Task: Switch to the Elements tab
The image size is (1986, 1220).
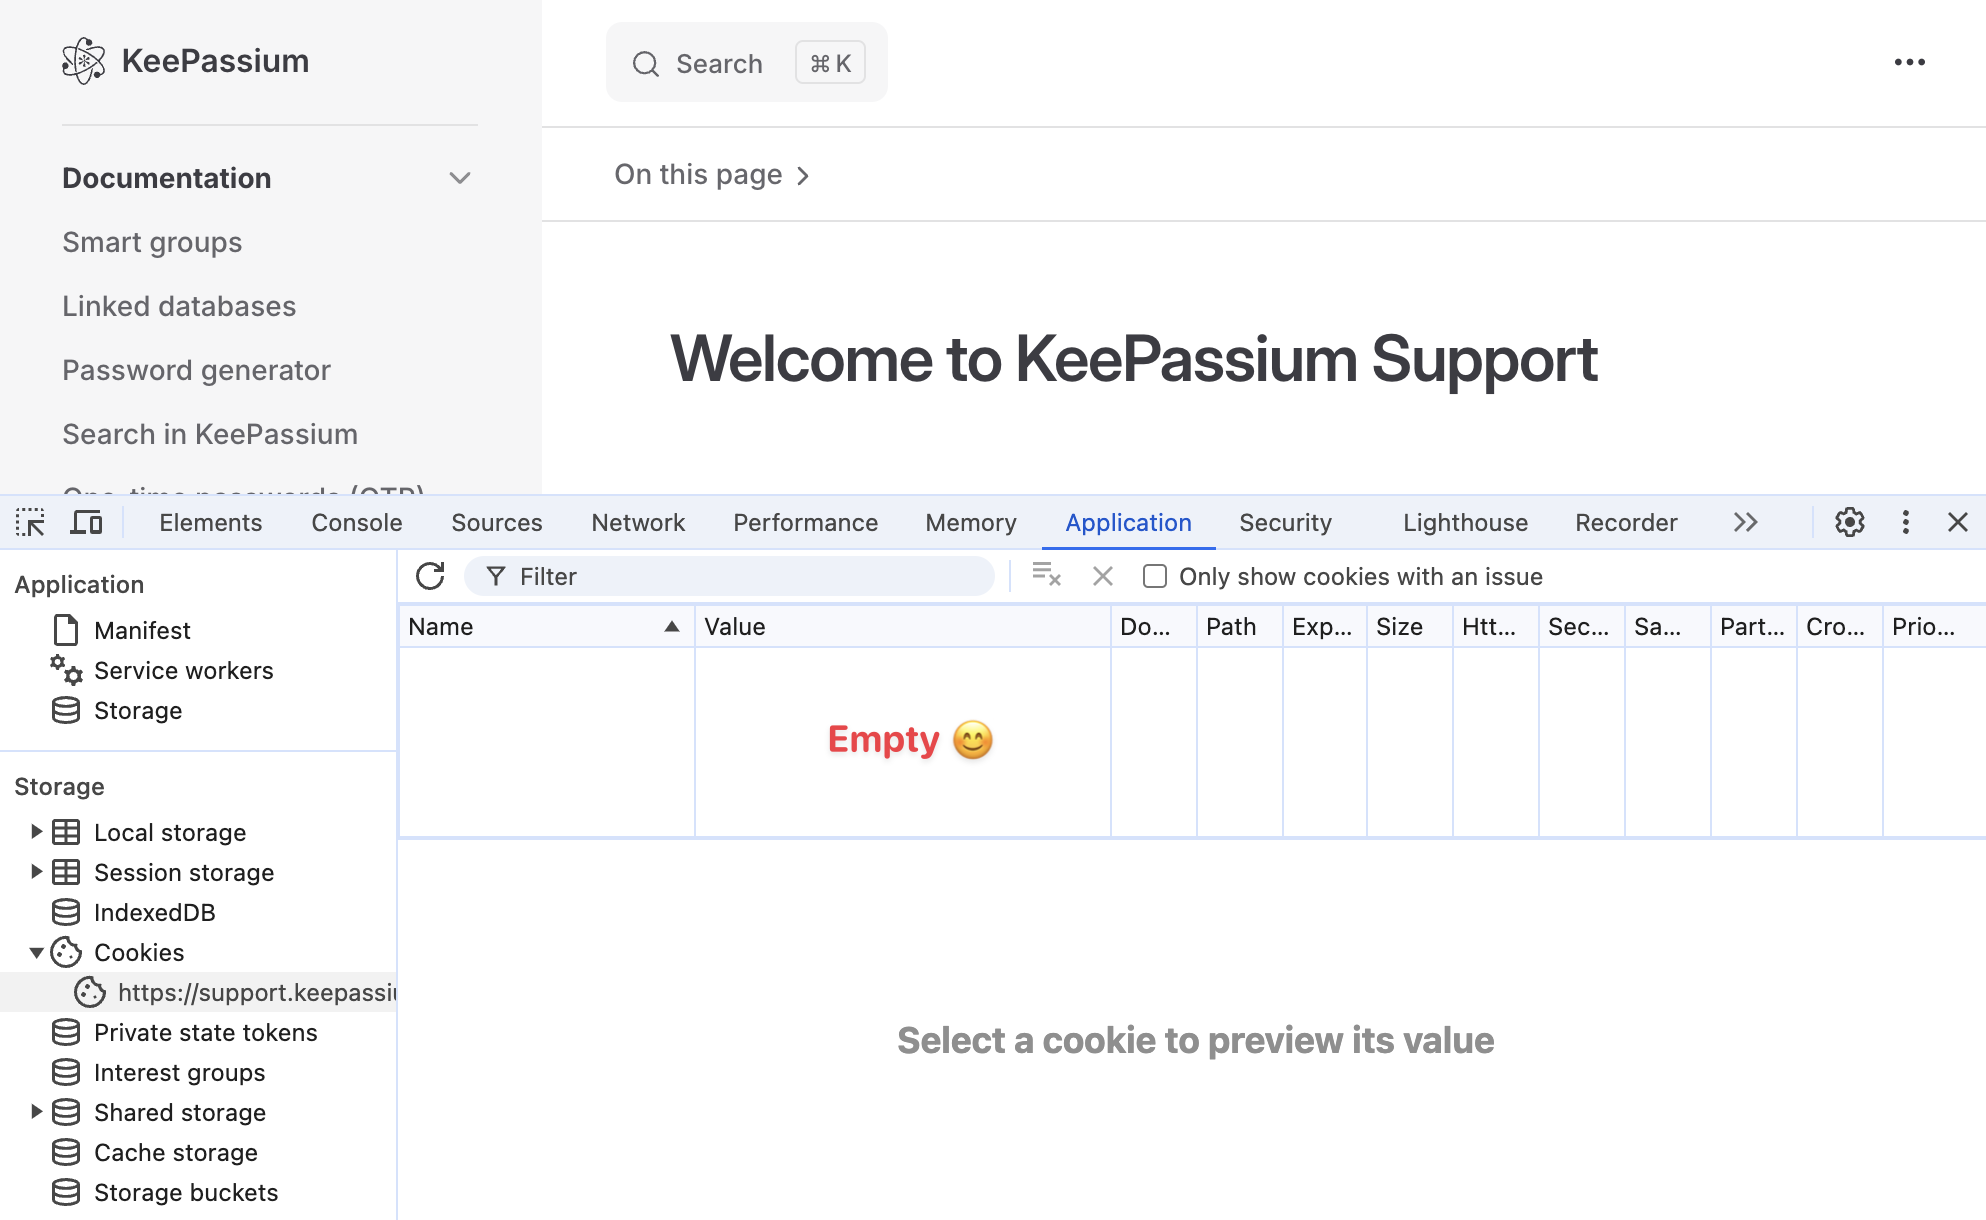Action: 210,522
